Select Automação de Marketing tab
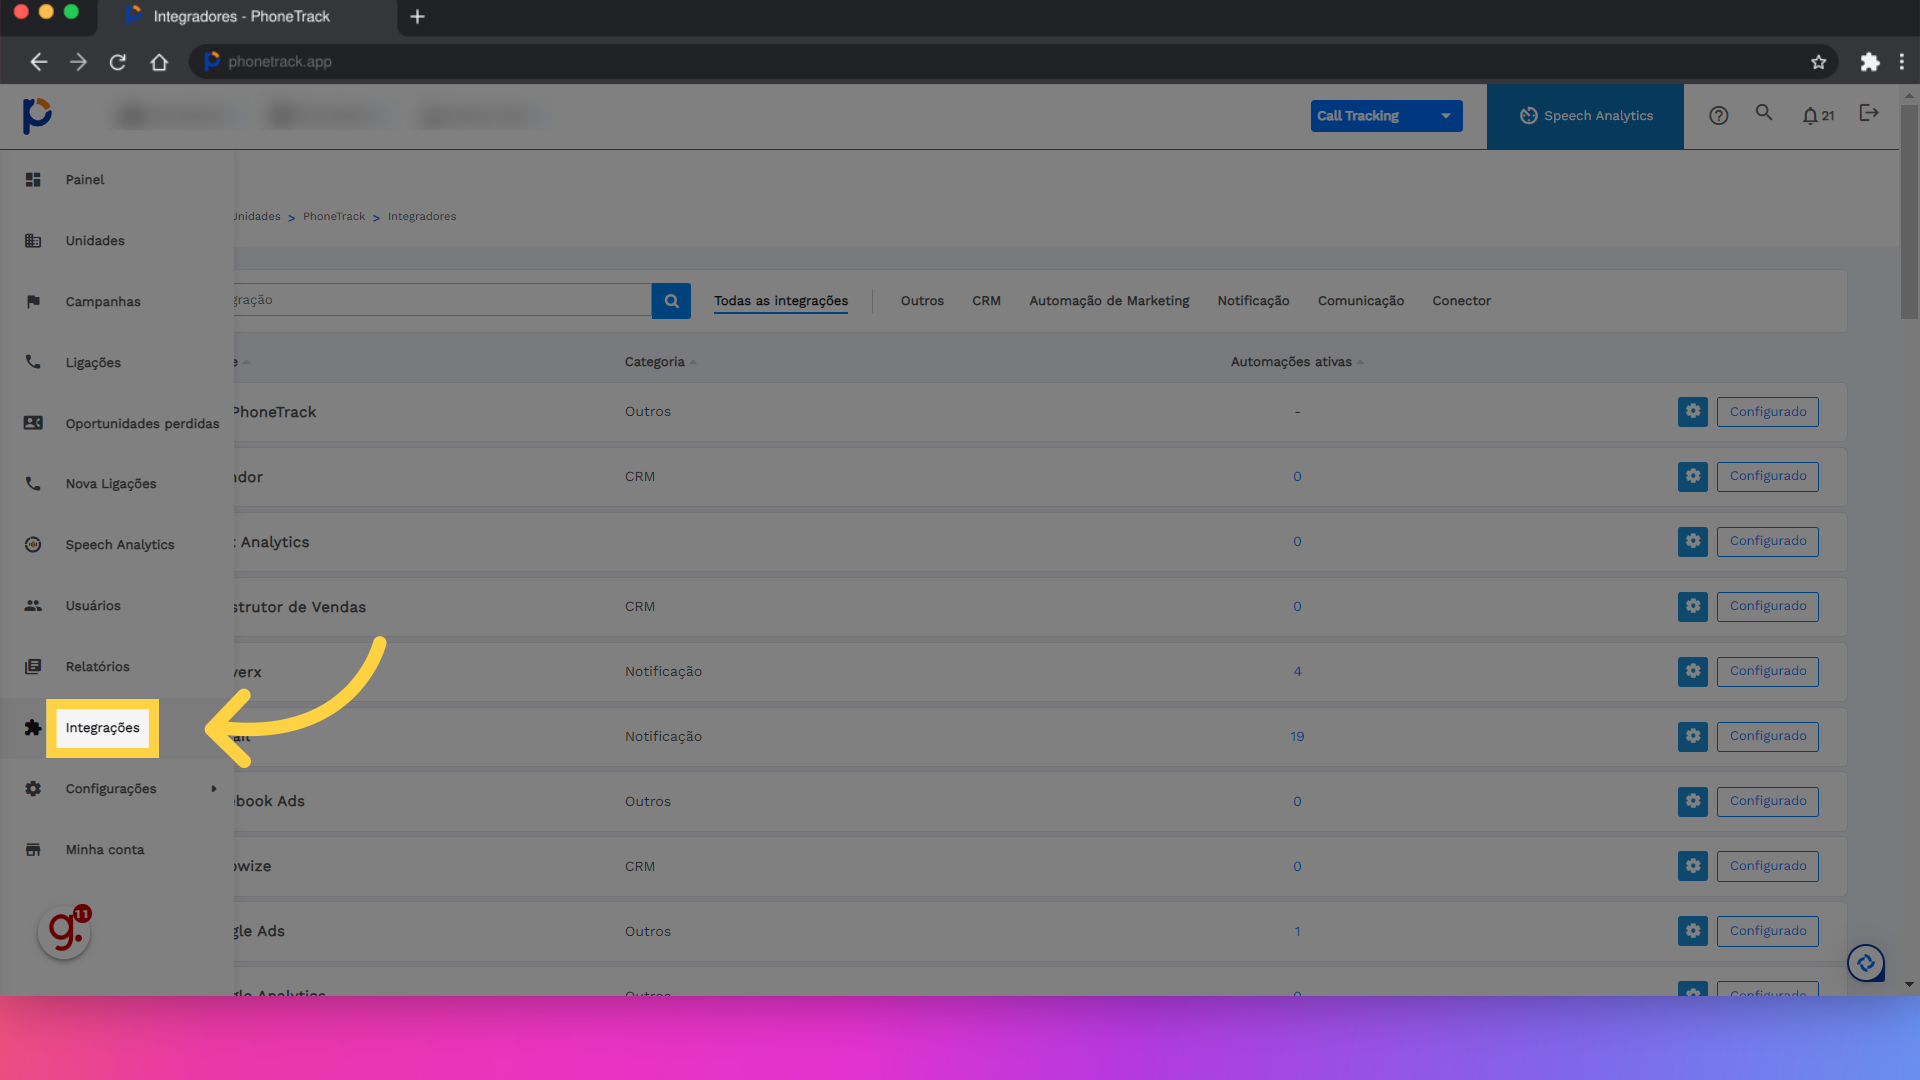This screenshot has width=1920, height=1080. point(1109,301)
